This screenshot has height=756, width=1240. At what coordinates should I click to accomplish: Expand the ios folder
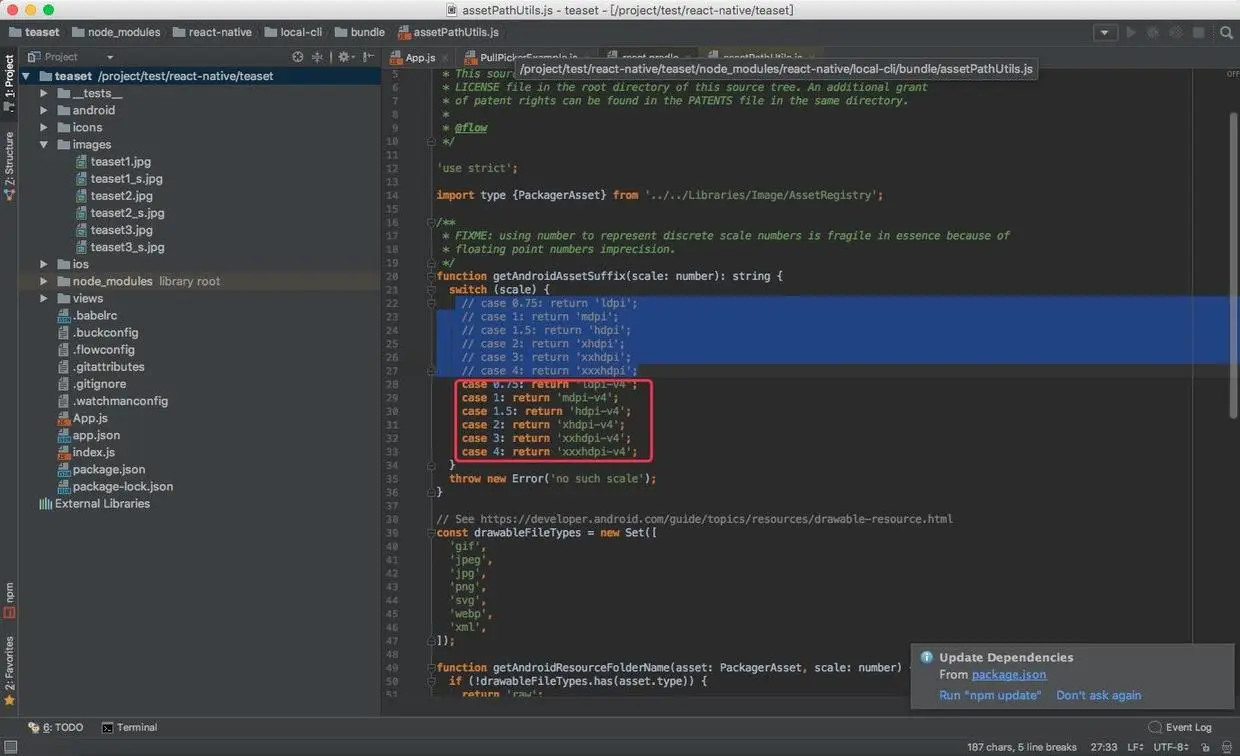point(44,264)
